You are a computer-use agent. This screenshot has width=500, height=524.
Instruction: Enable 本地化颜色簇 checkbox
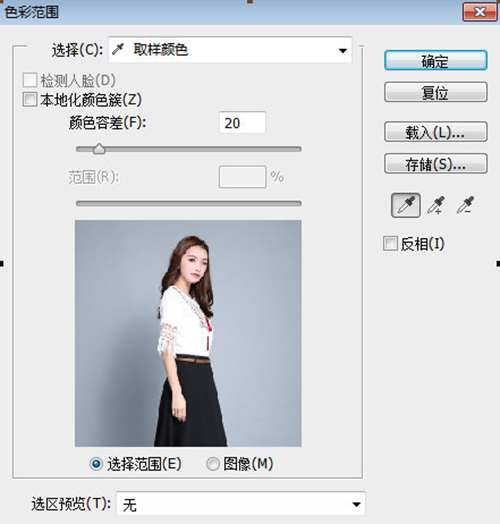point(29,100)
